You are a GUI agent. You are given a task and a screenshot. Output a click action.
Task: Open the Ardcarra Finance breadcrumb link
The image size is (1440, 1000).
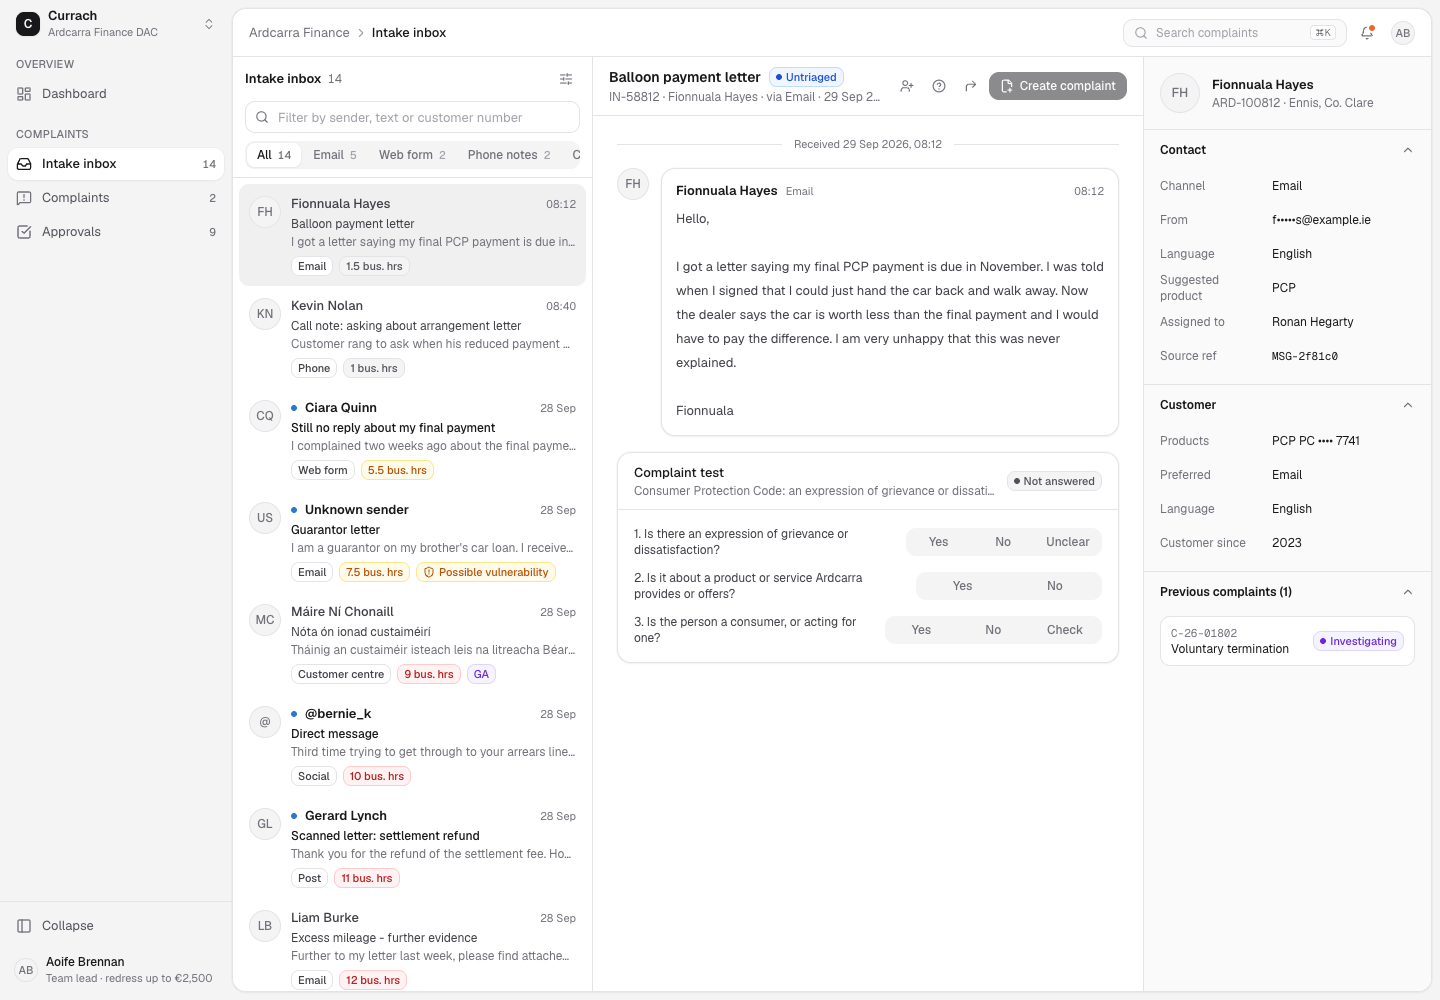tap(299, 33)
